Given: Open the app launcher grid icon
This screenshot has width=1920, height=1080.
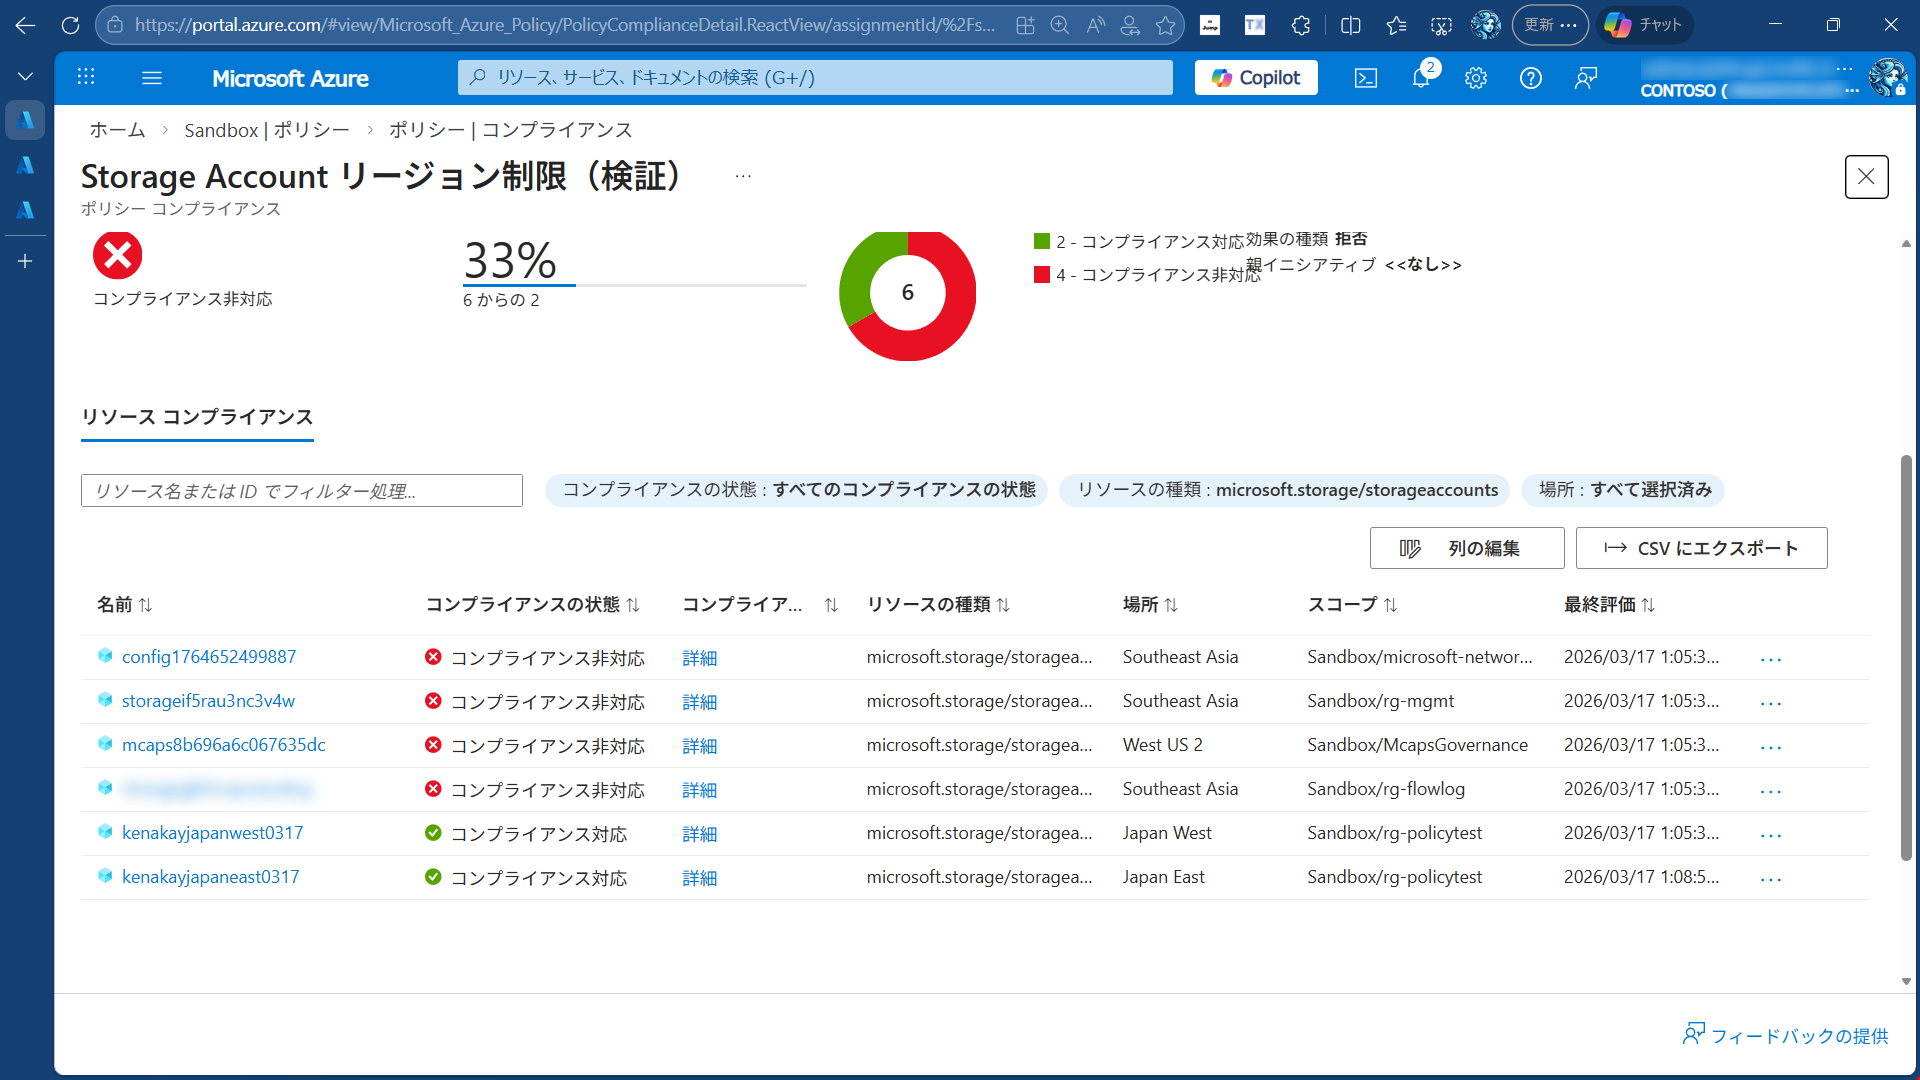Looking at the screenshot, I should point(86,78).
